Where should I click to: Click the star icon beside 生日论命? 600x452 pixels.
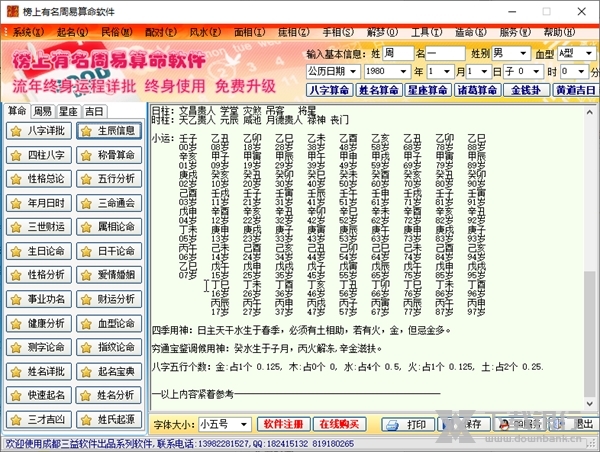(16, 251)
